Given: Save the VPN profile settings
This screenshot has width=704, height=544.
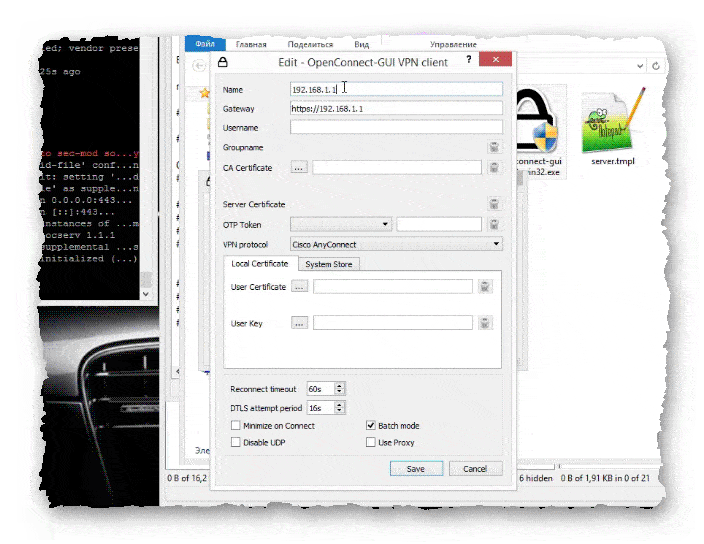Looking at the screenshot, I should pyautogui.click(x=416, y=469).
